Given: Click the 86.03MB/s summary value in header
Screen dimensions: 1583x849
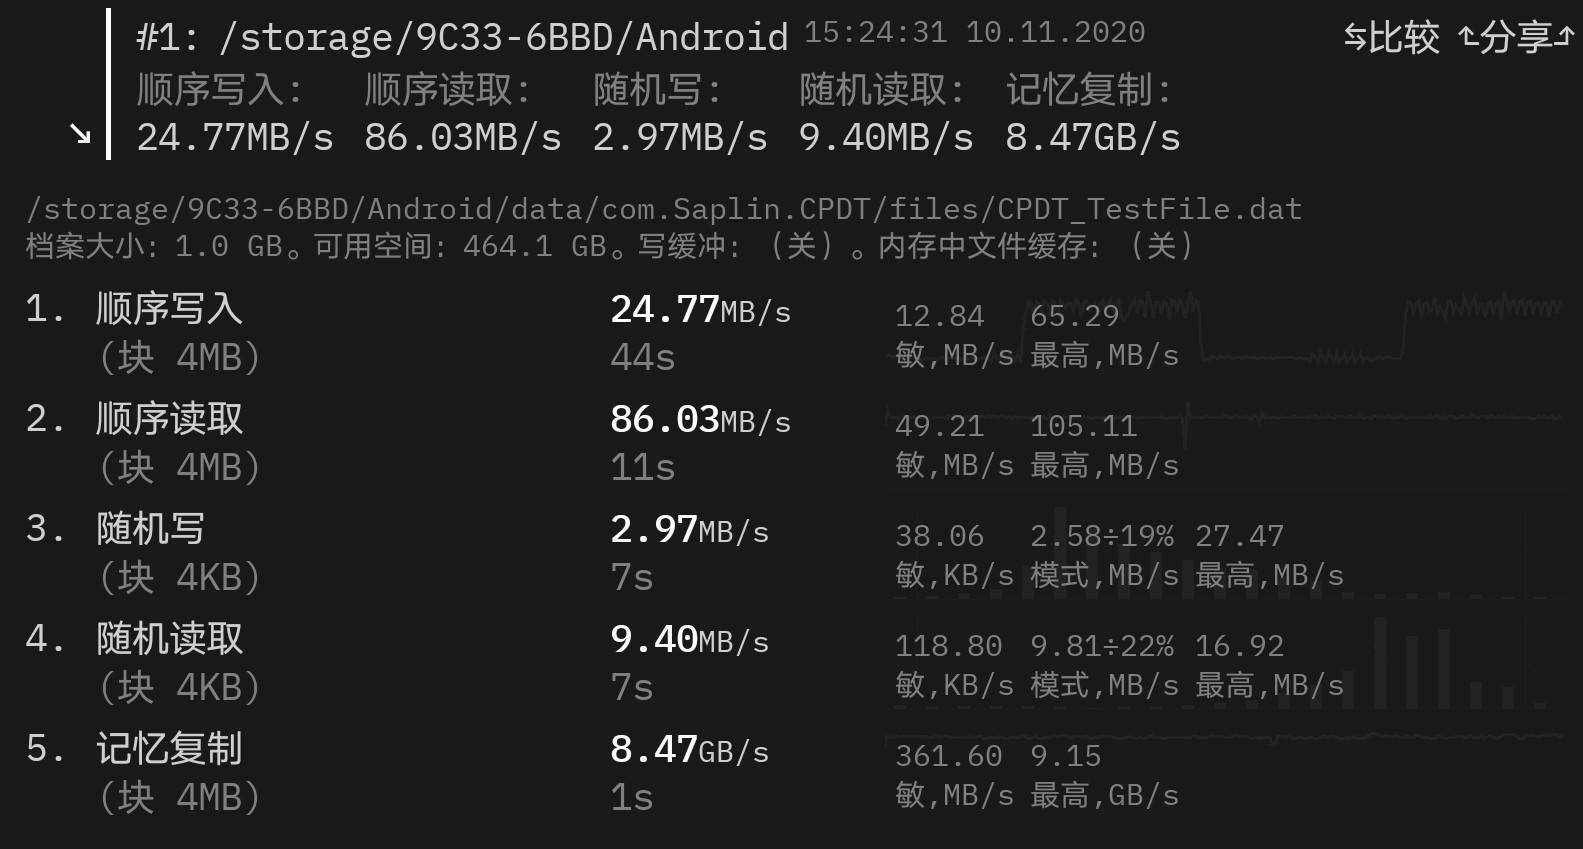Looking at the screenshot, I should point(463,137).
